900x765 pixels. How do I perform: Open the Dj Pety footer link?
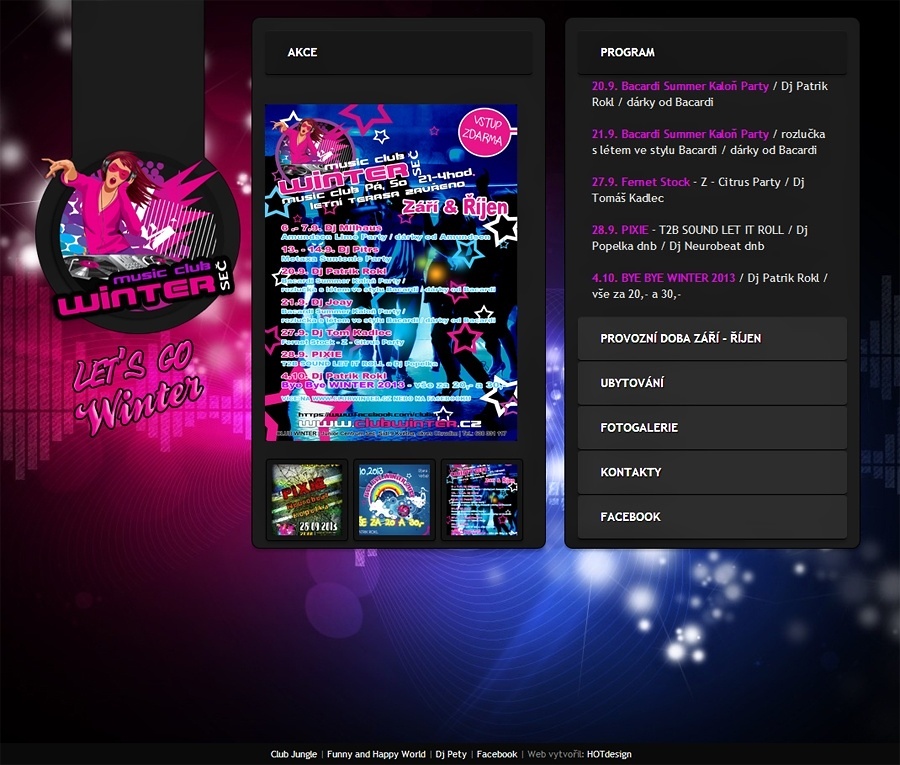[x=451, y=754]
